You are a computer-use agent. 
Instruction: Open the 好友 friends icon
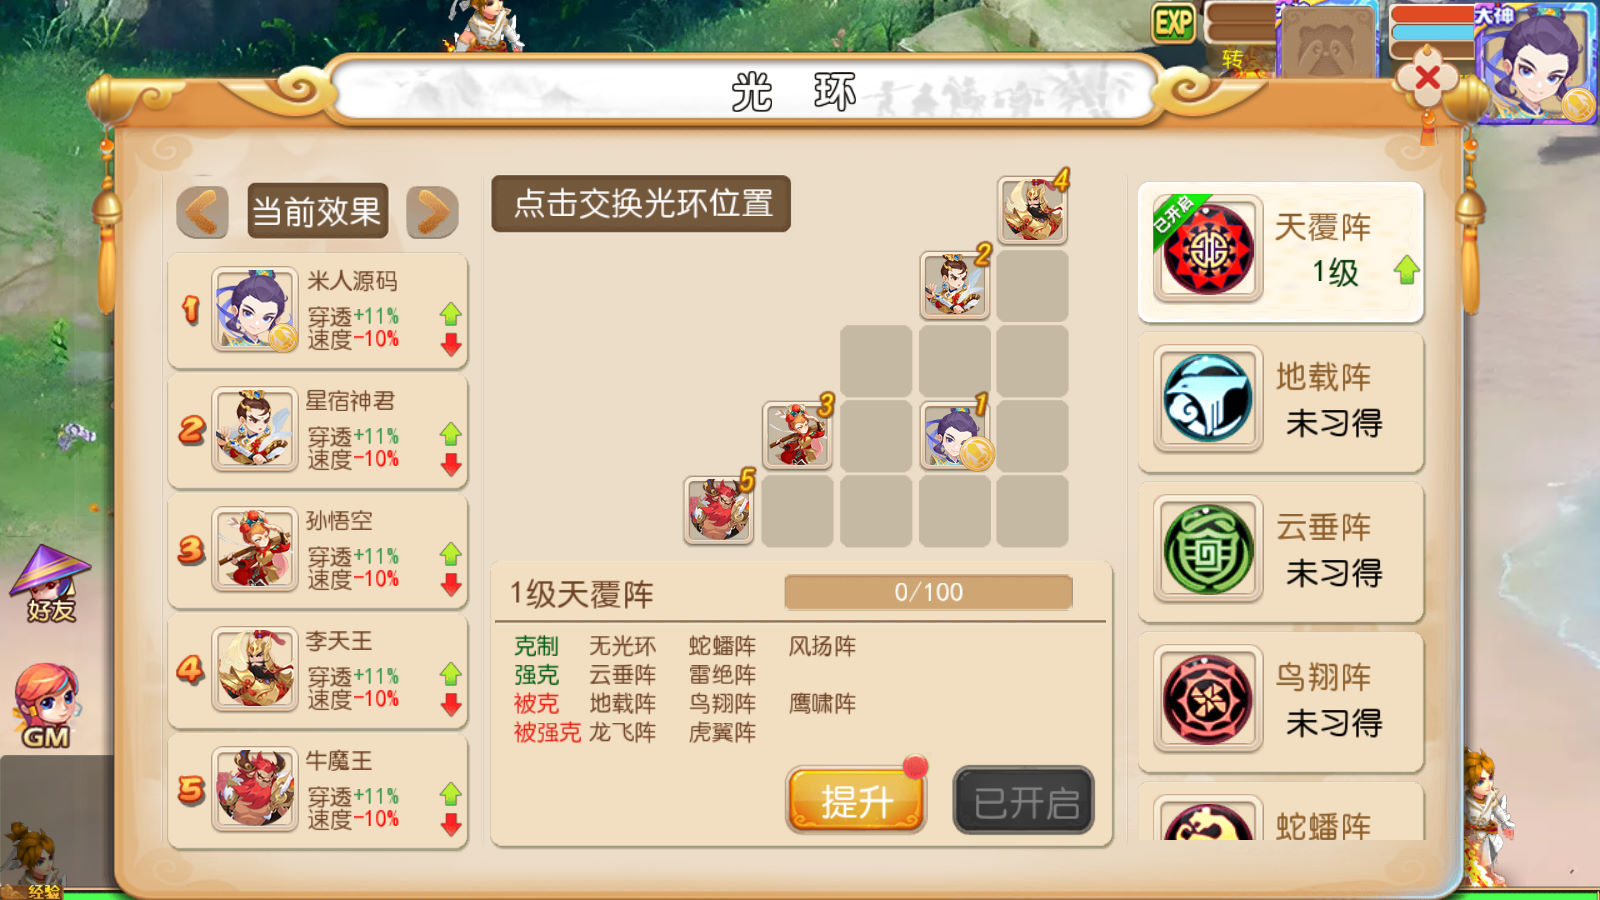click(x=50, y=584)
